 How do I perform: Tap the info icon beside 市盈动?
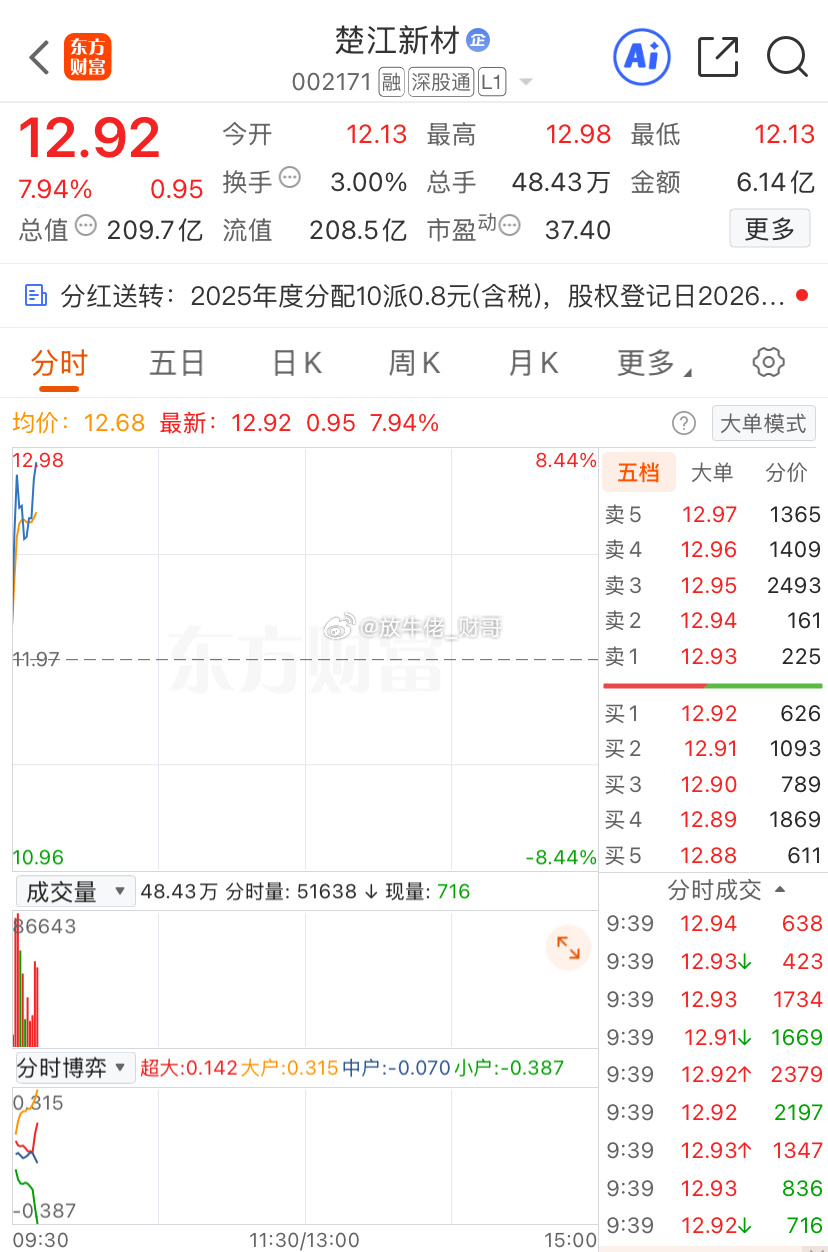click(510, 225)
